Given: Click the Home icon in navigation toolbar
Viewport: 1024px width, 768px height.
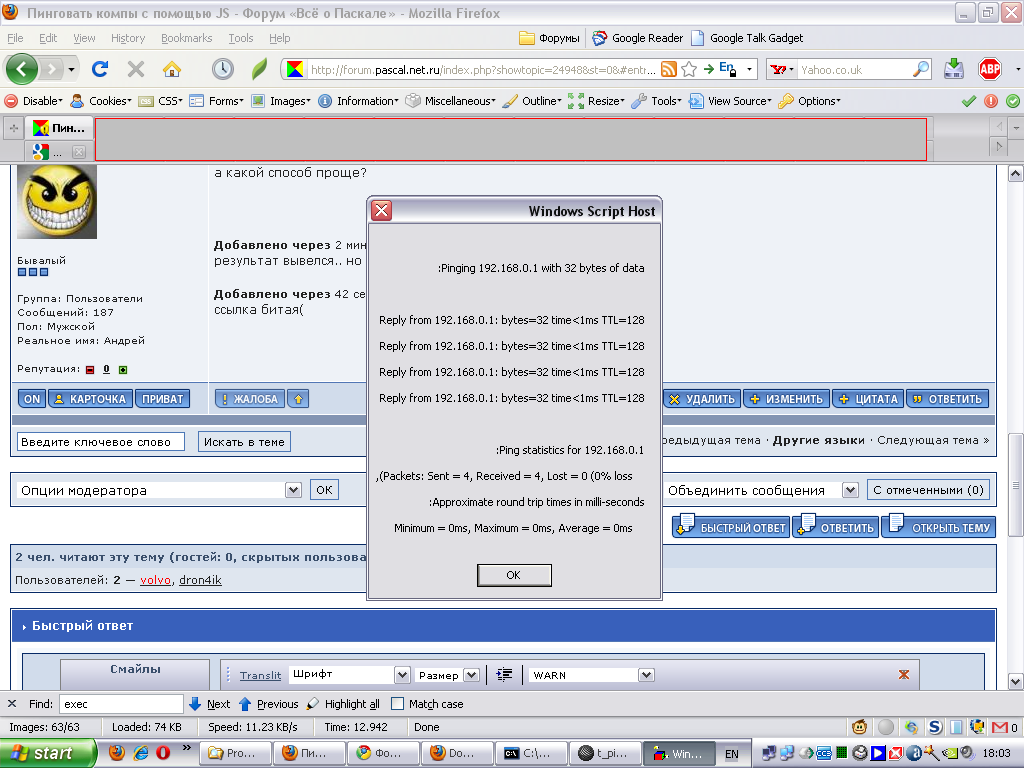Looking at the screenshot, I should [x=172, y=69].
